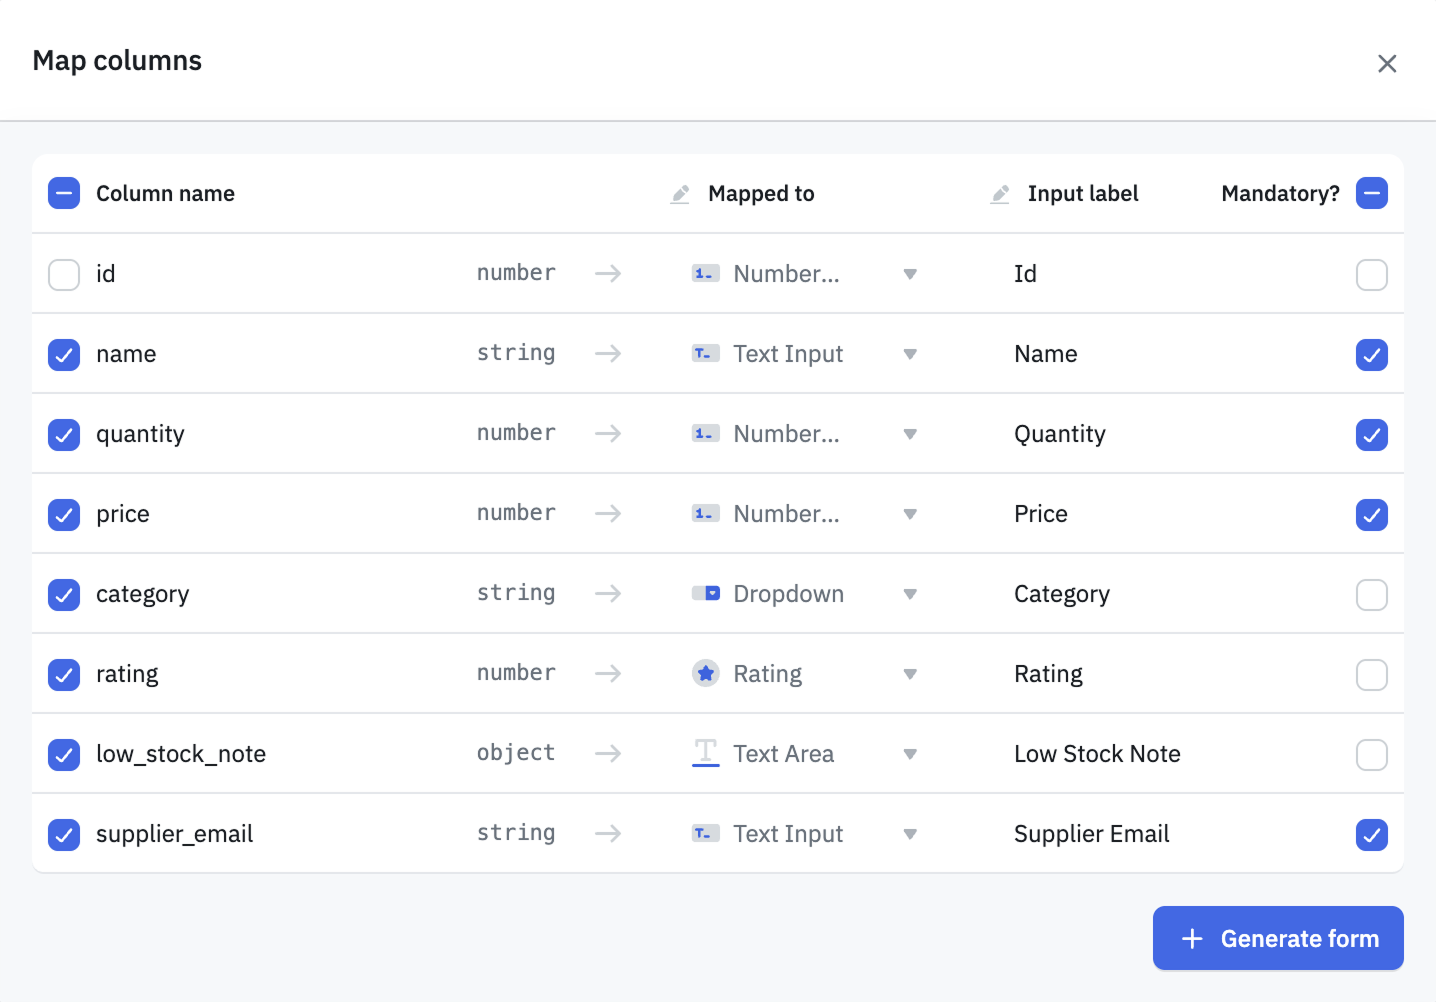Click the Text Area icon for low_stock_note
This screenshot has width=1436, height=1002.
pos(706,753)
